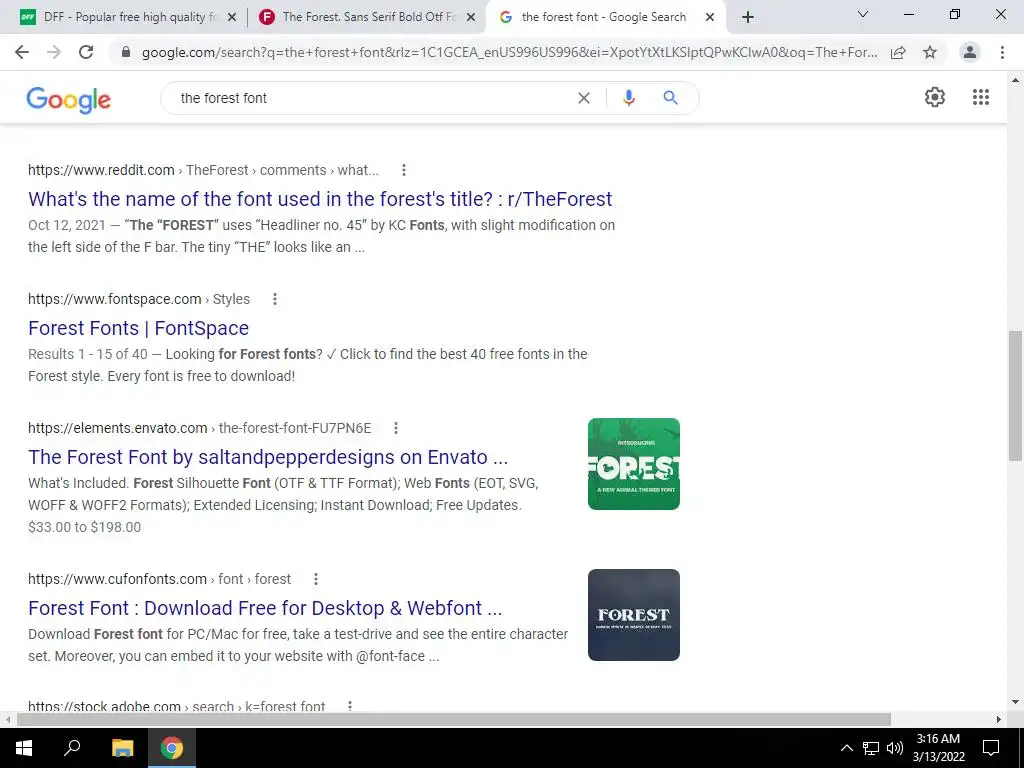
Task: Click price text $33.00 to $198.00
Action: [84, 527]
